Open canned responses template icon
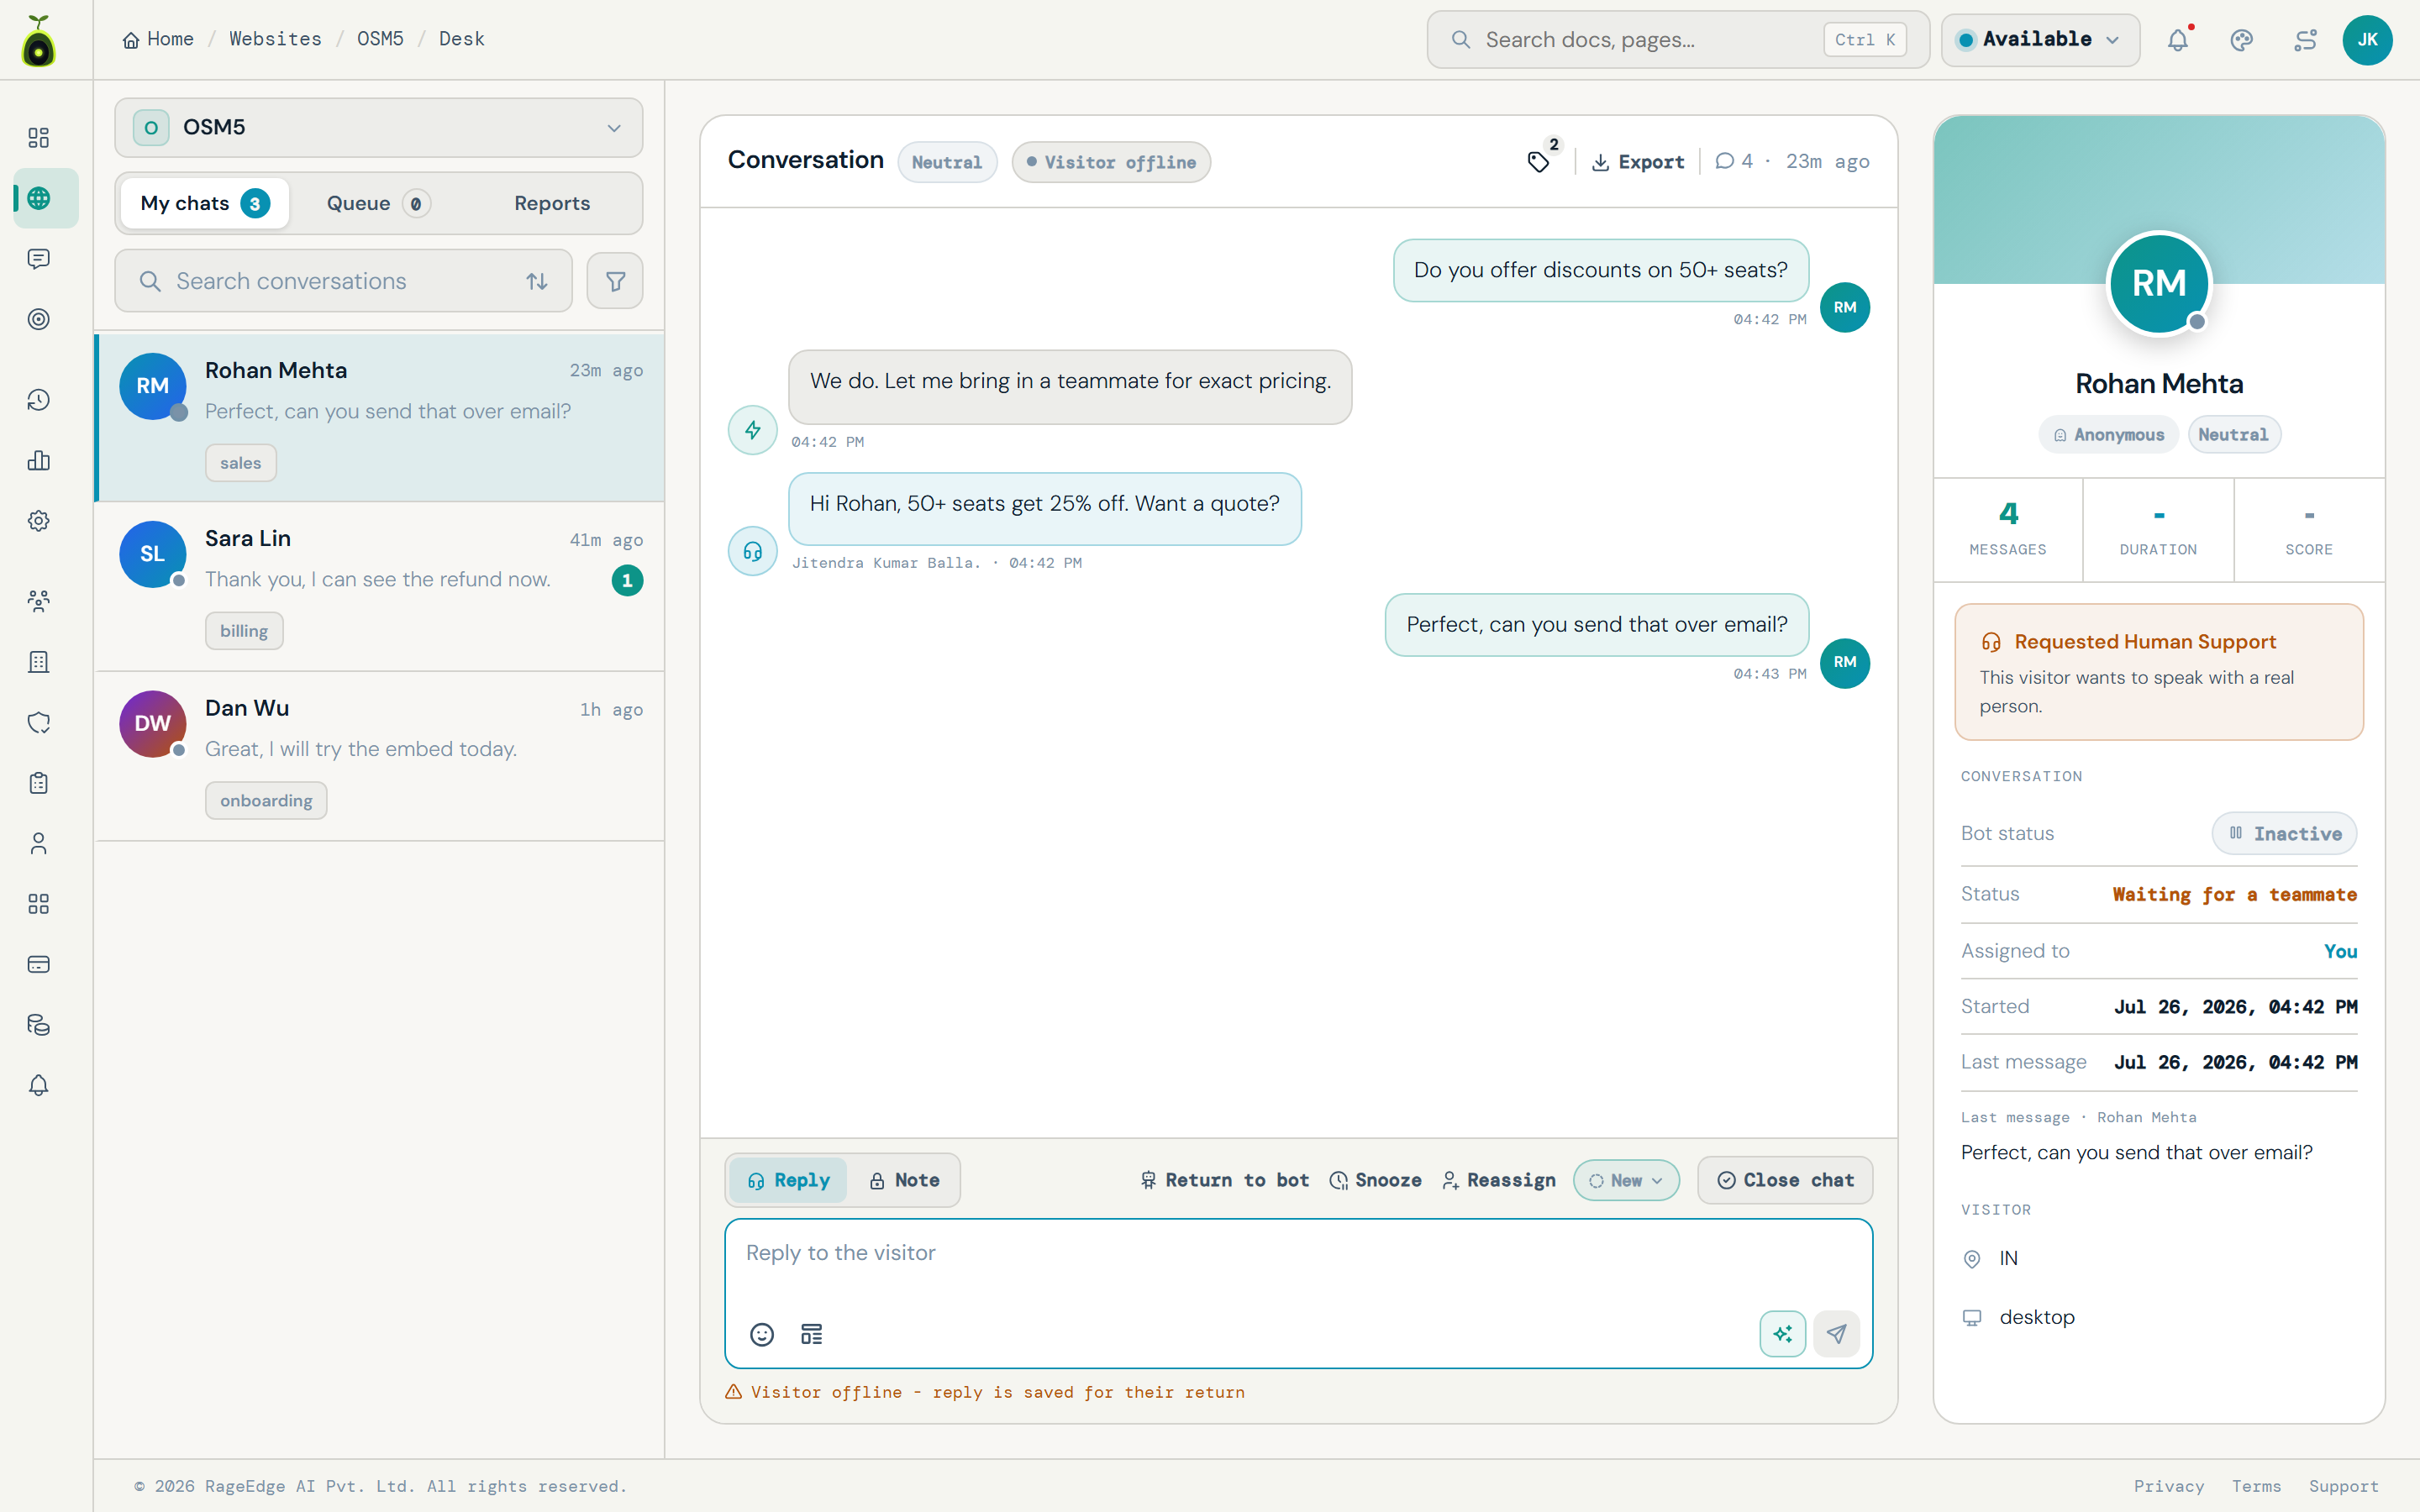The width and height of the screenshot is (2420, 1512). point(812,1334)
